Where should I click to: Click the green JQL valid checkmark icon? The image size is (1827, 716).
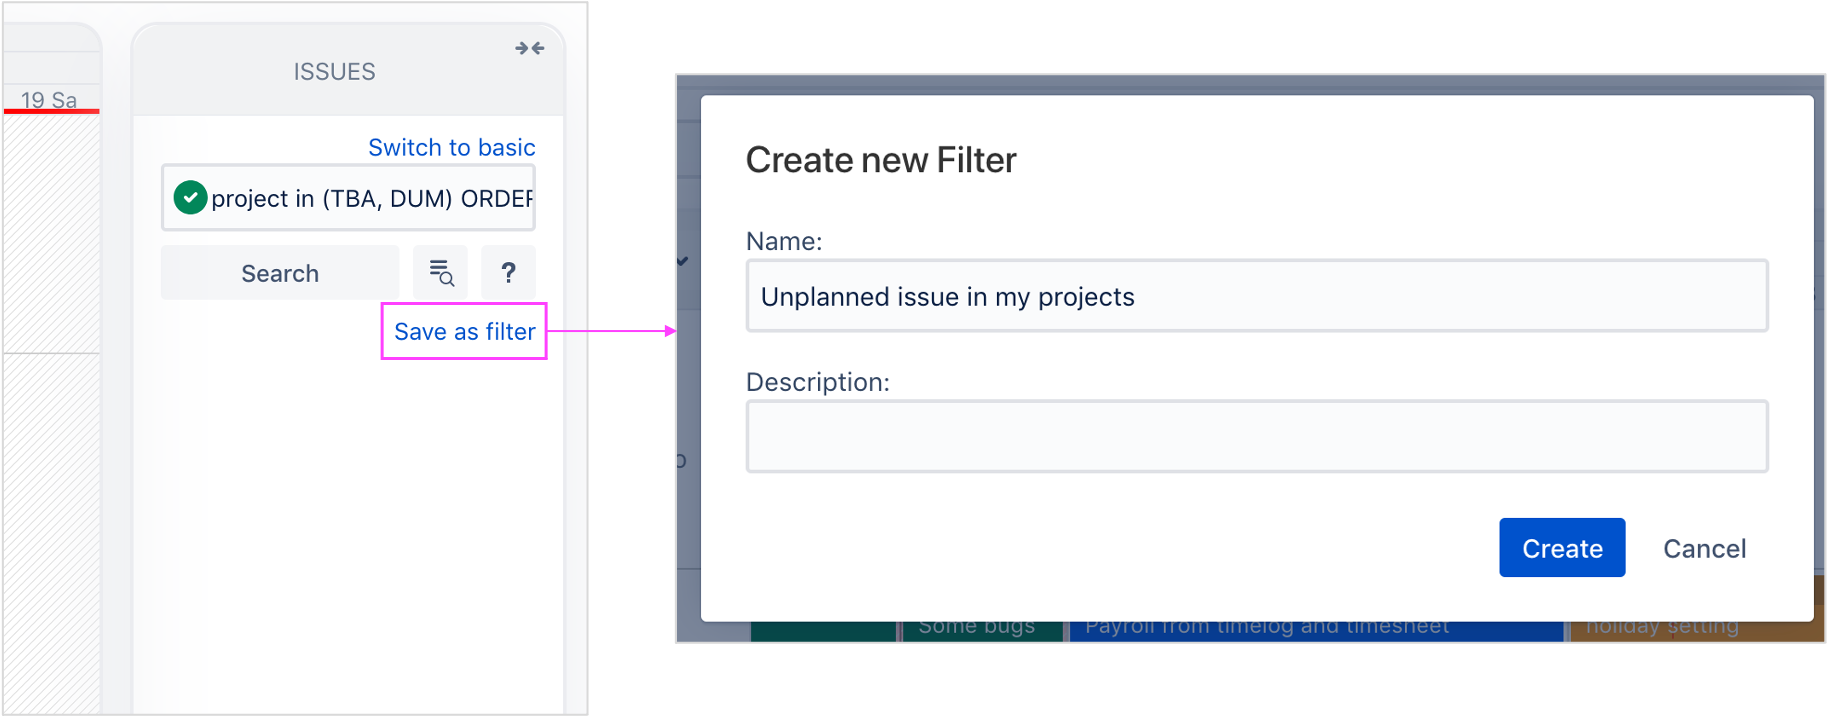click(x=190, y=198)
